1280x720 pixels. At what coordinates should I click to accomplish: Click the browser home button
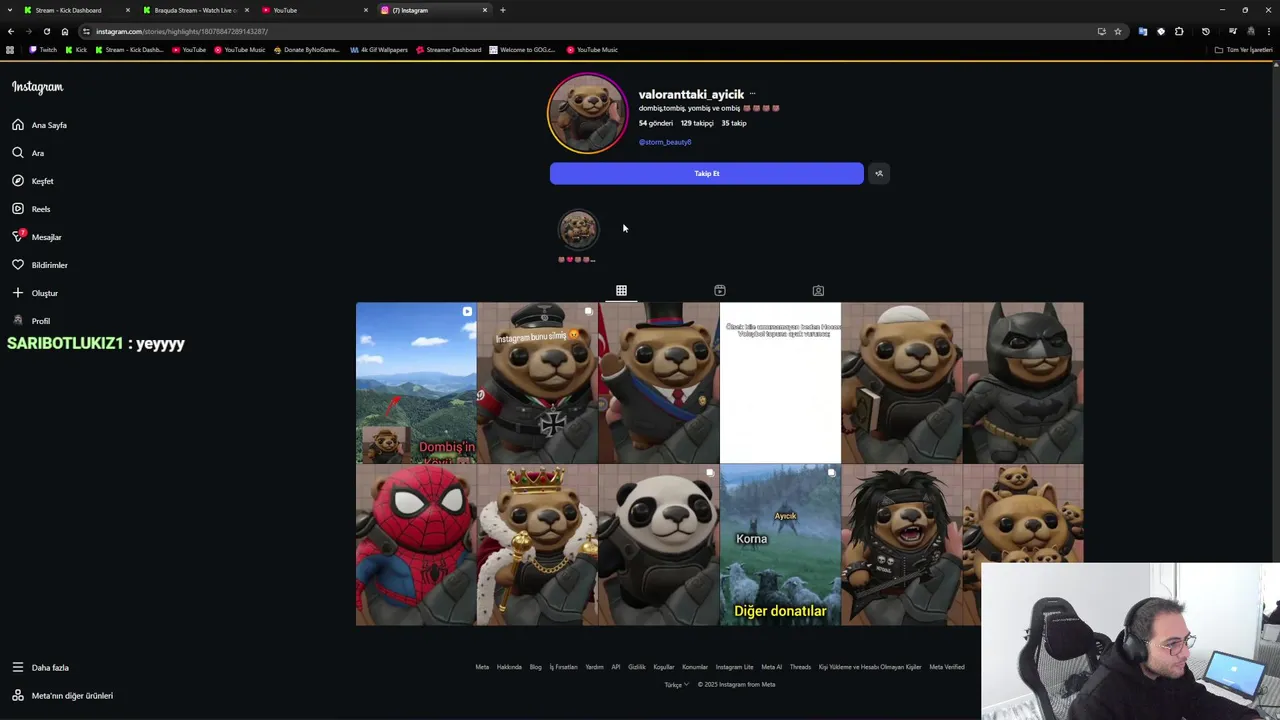tap(65, 31)
